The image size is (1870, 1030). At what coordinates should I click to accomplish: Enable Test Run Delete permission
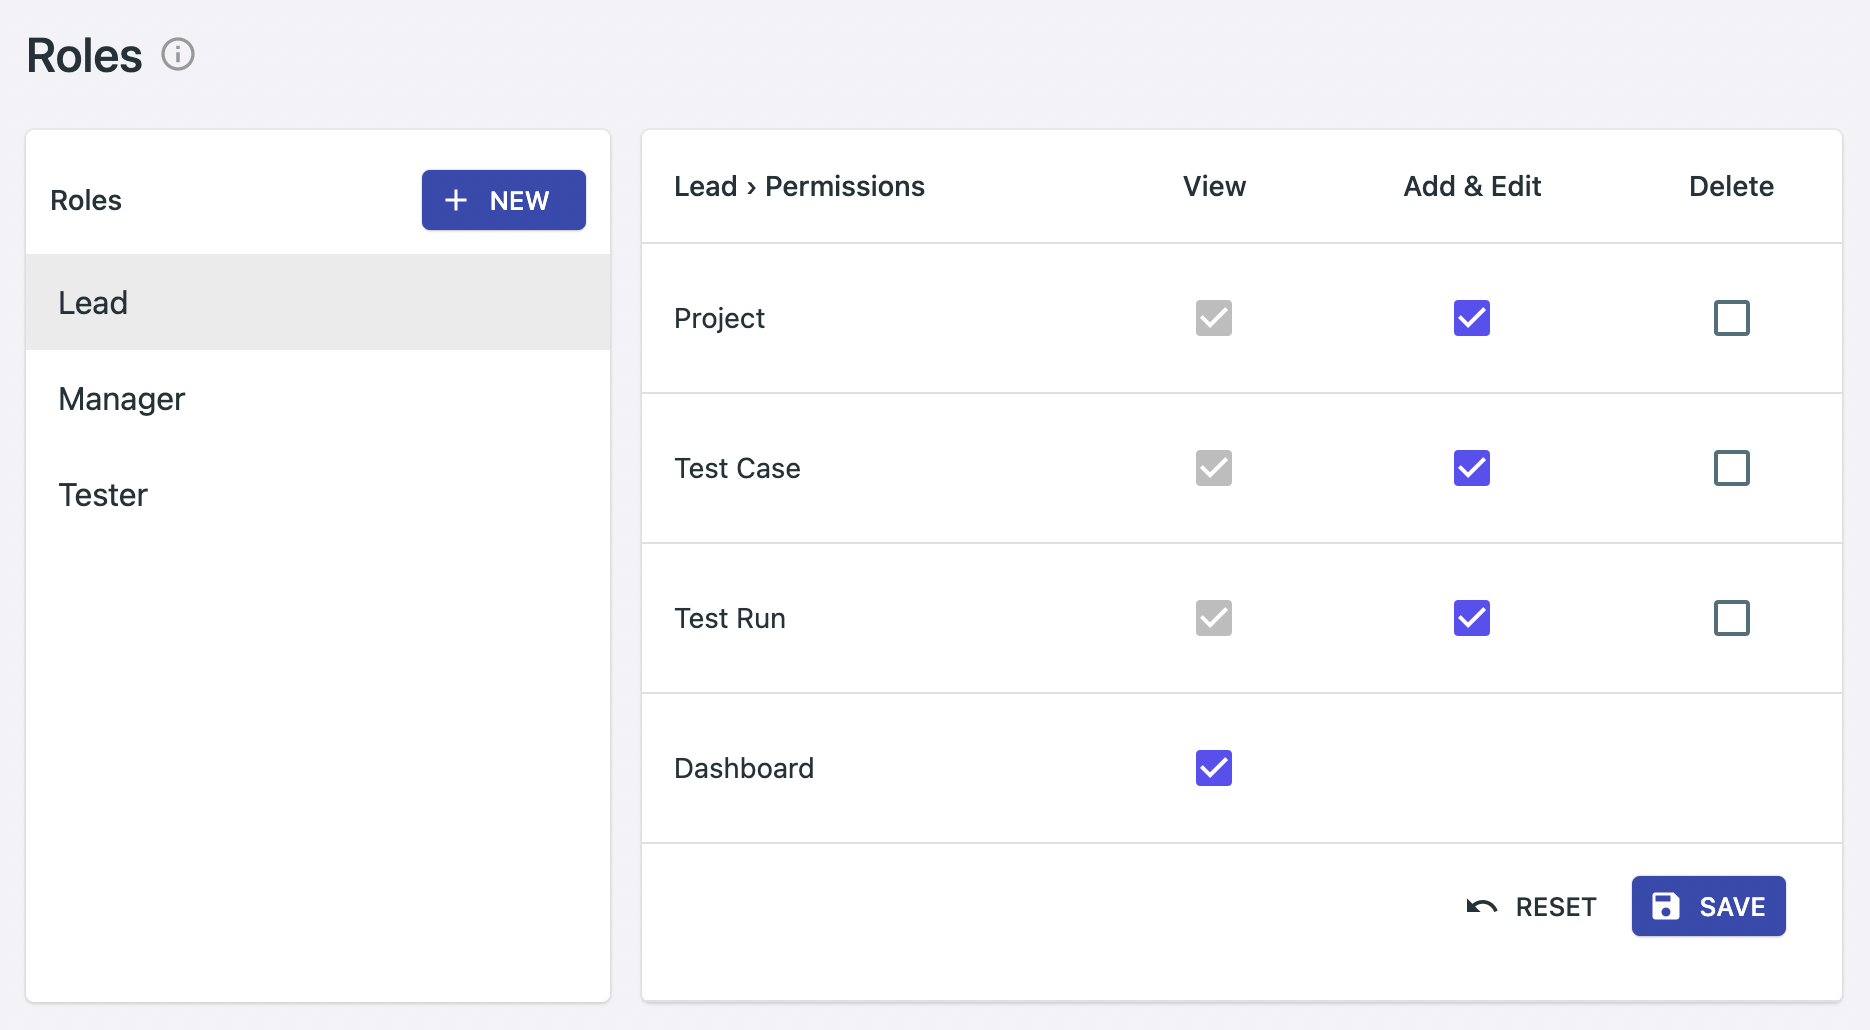[1731, 618]
